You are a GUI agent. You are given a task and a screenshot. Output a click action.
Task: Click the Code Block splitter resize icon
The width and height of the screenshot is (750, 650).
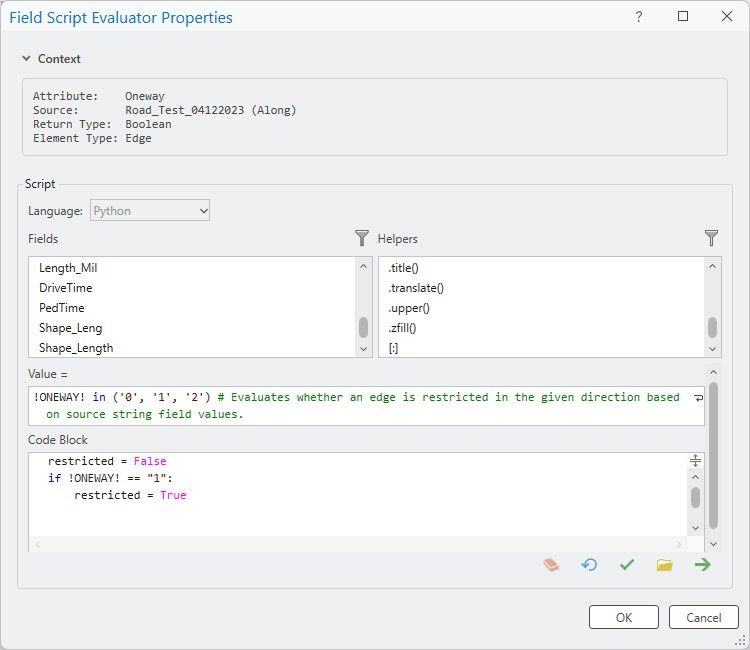coord(695,461)
